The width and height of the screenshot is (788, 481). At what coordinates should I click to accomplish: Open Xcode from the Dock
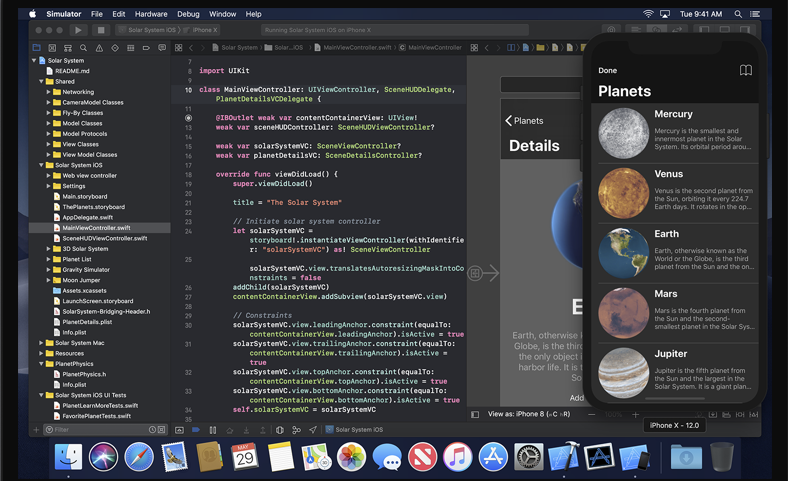point(563,457)
